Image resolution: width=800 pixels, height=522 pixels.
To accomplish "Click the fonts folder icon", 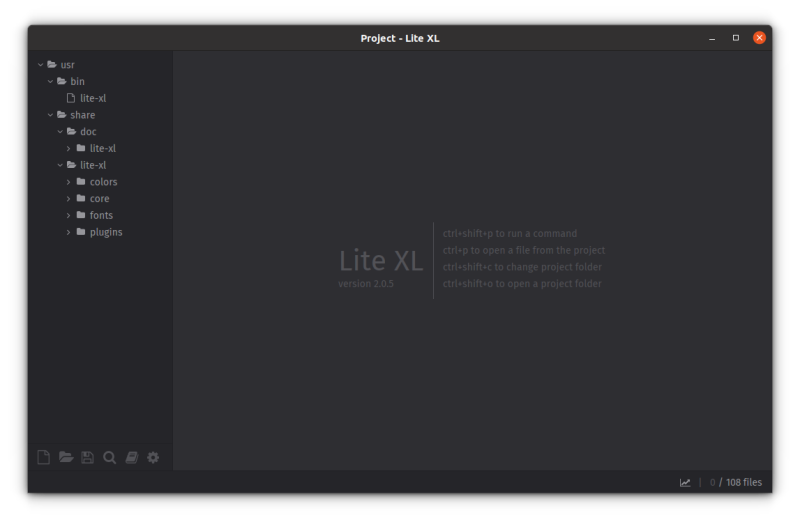I will click(81, 215).
